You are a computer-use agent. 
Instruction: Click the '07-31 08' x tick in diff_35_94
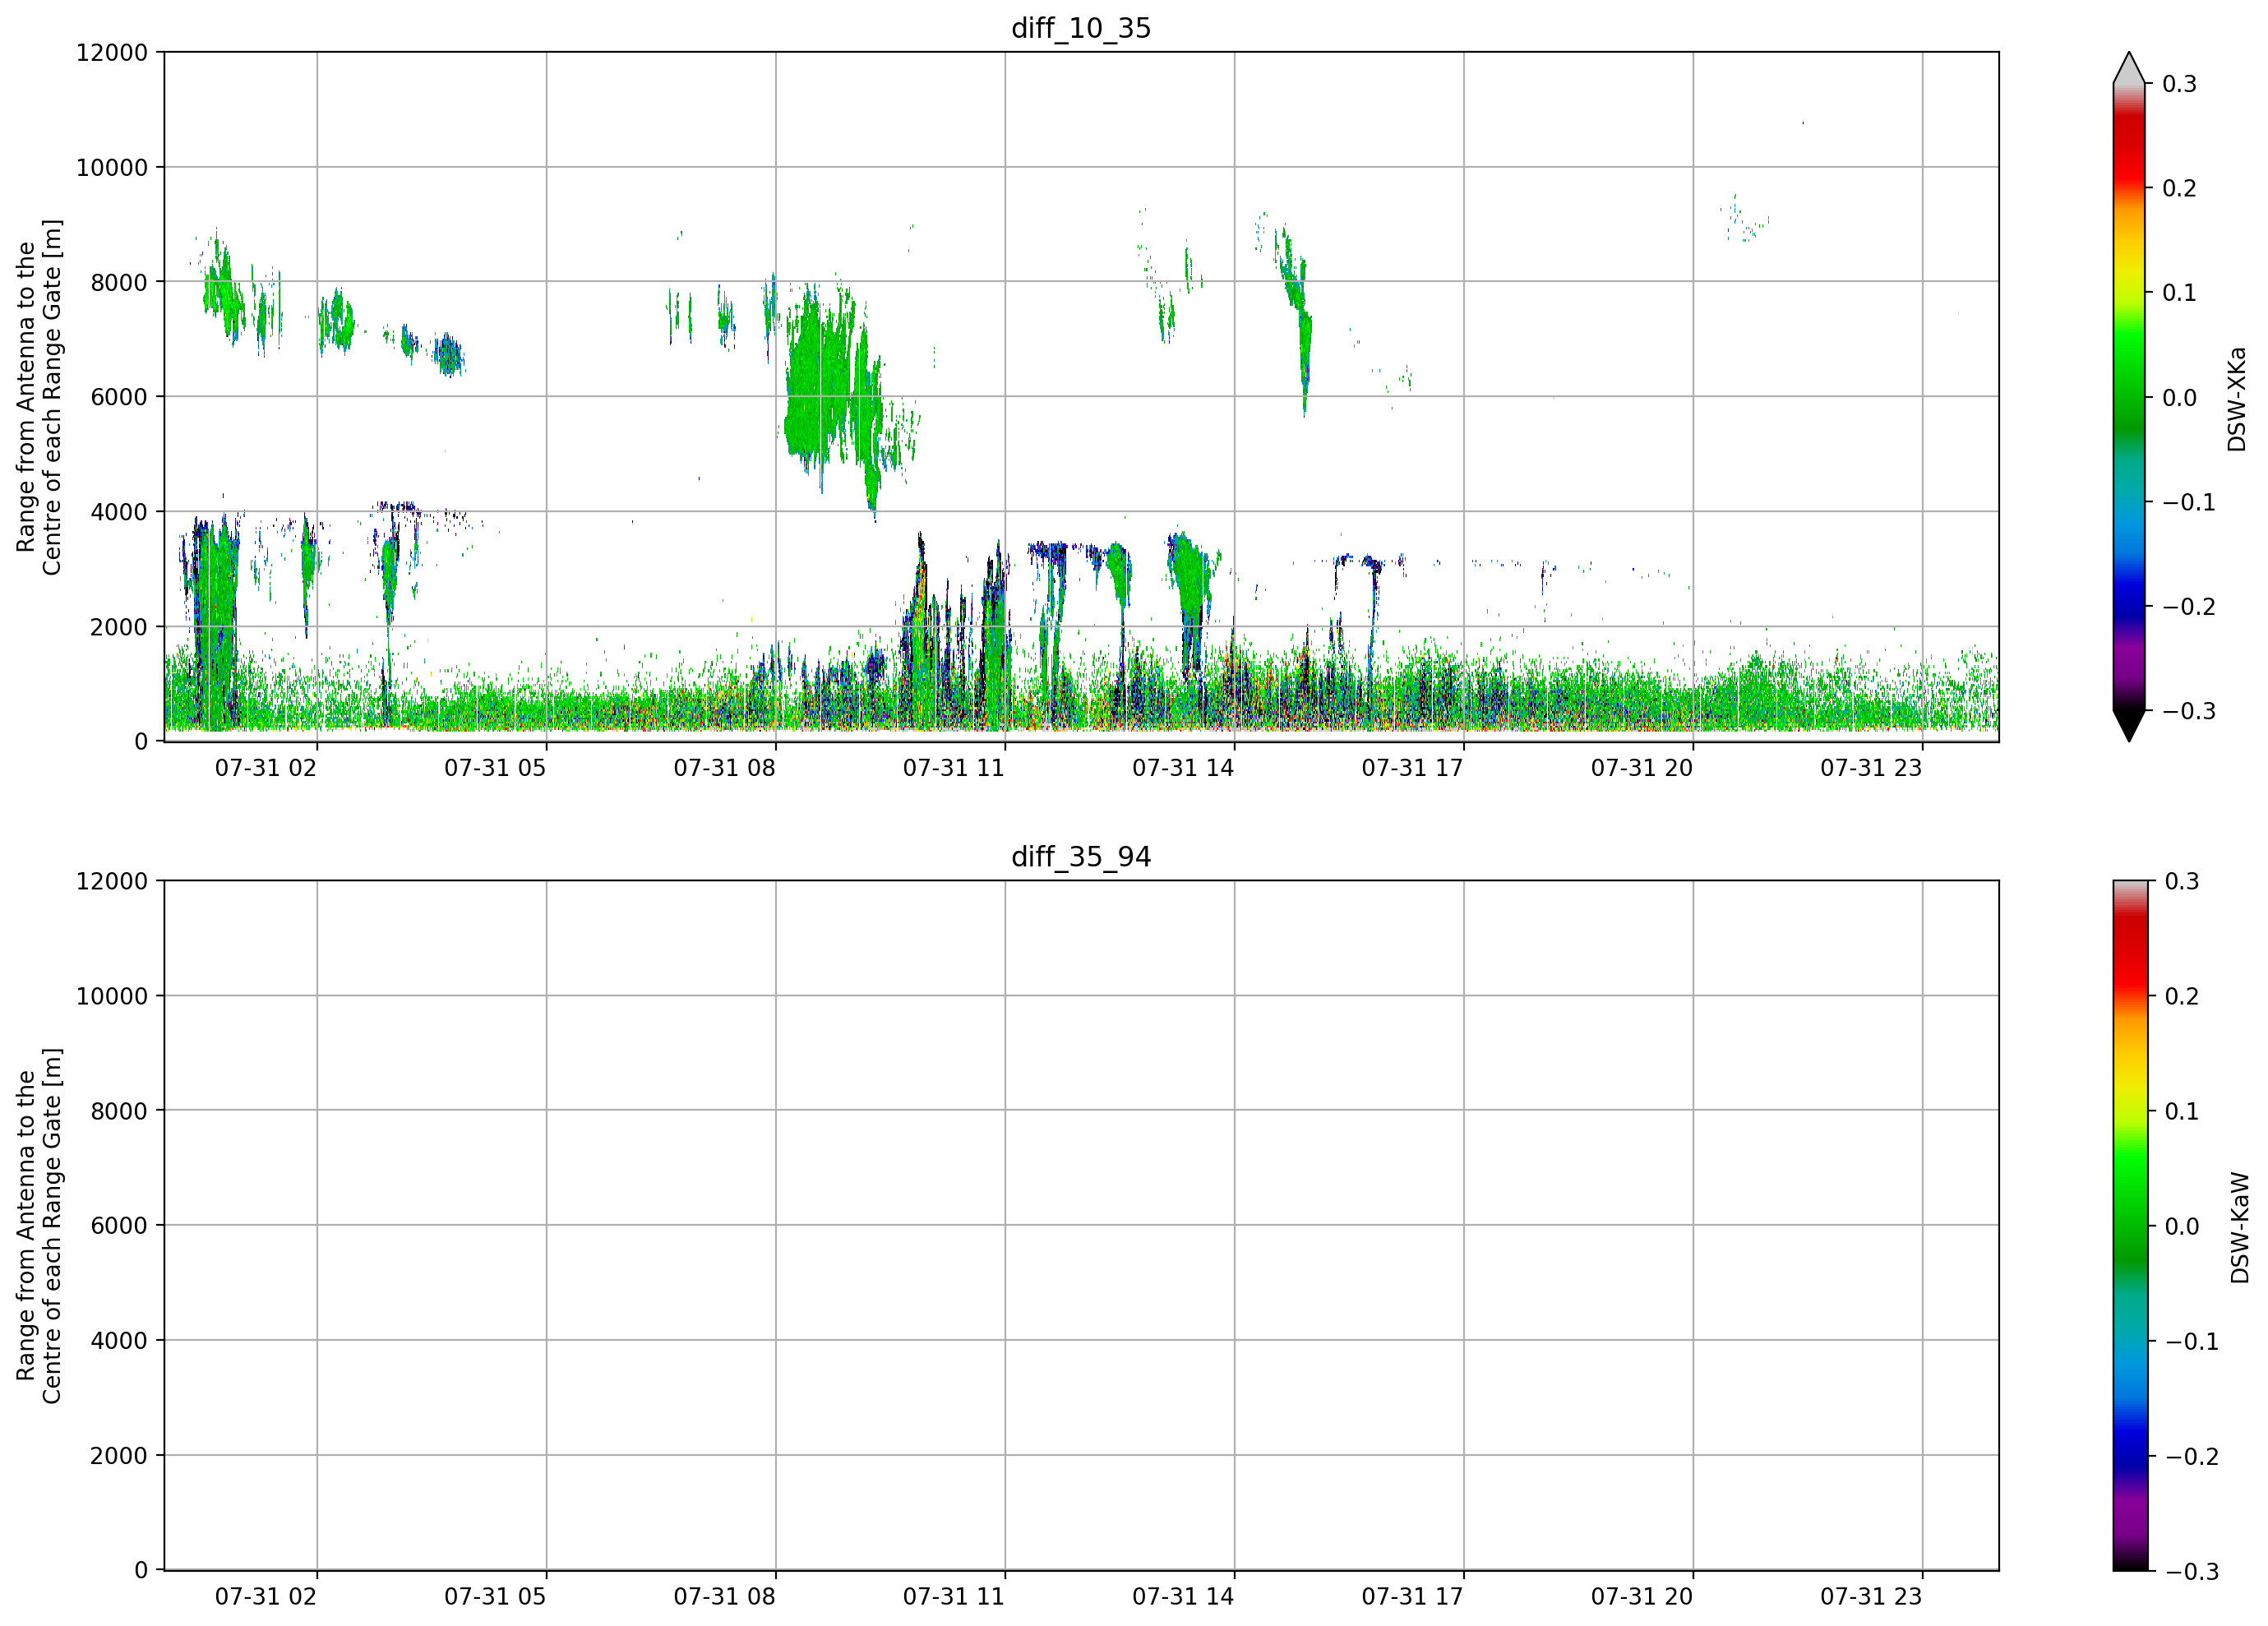click(724, 1597)
